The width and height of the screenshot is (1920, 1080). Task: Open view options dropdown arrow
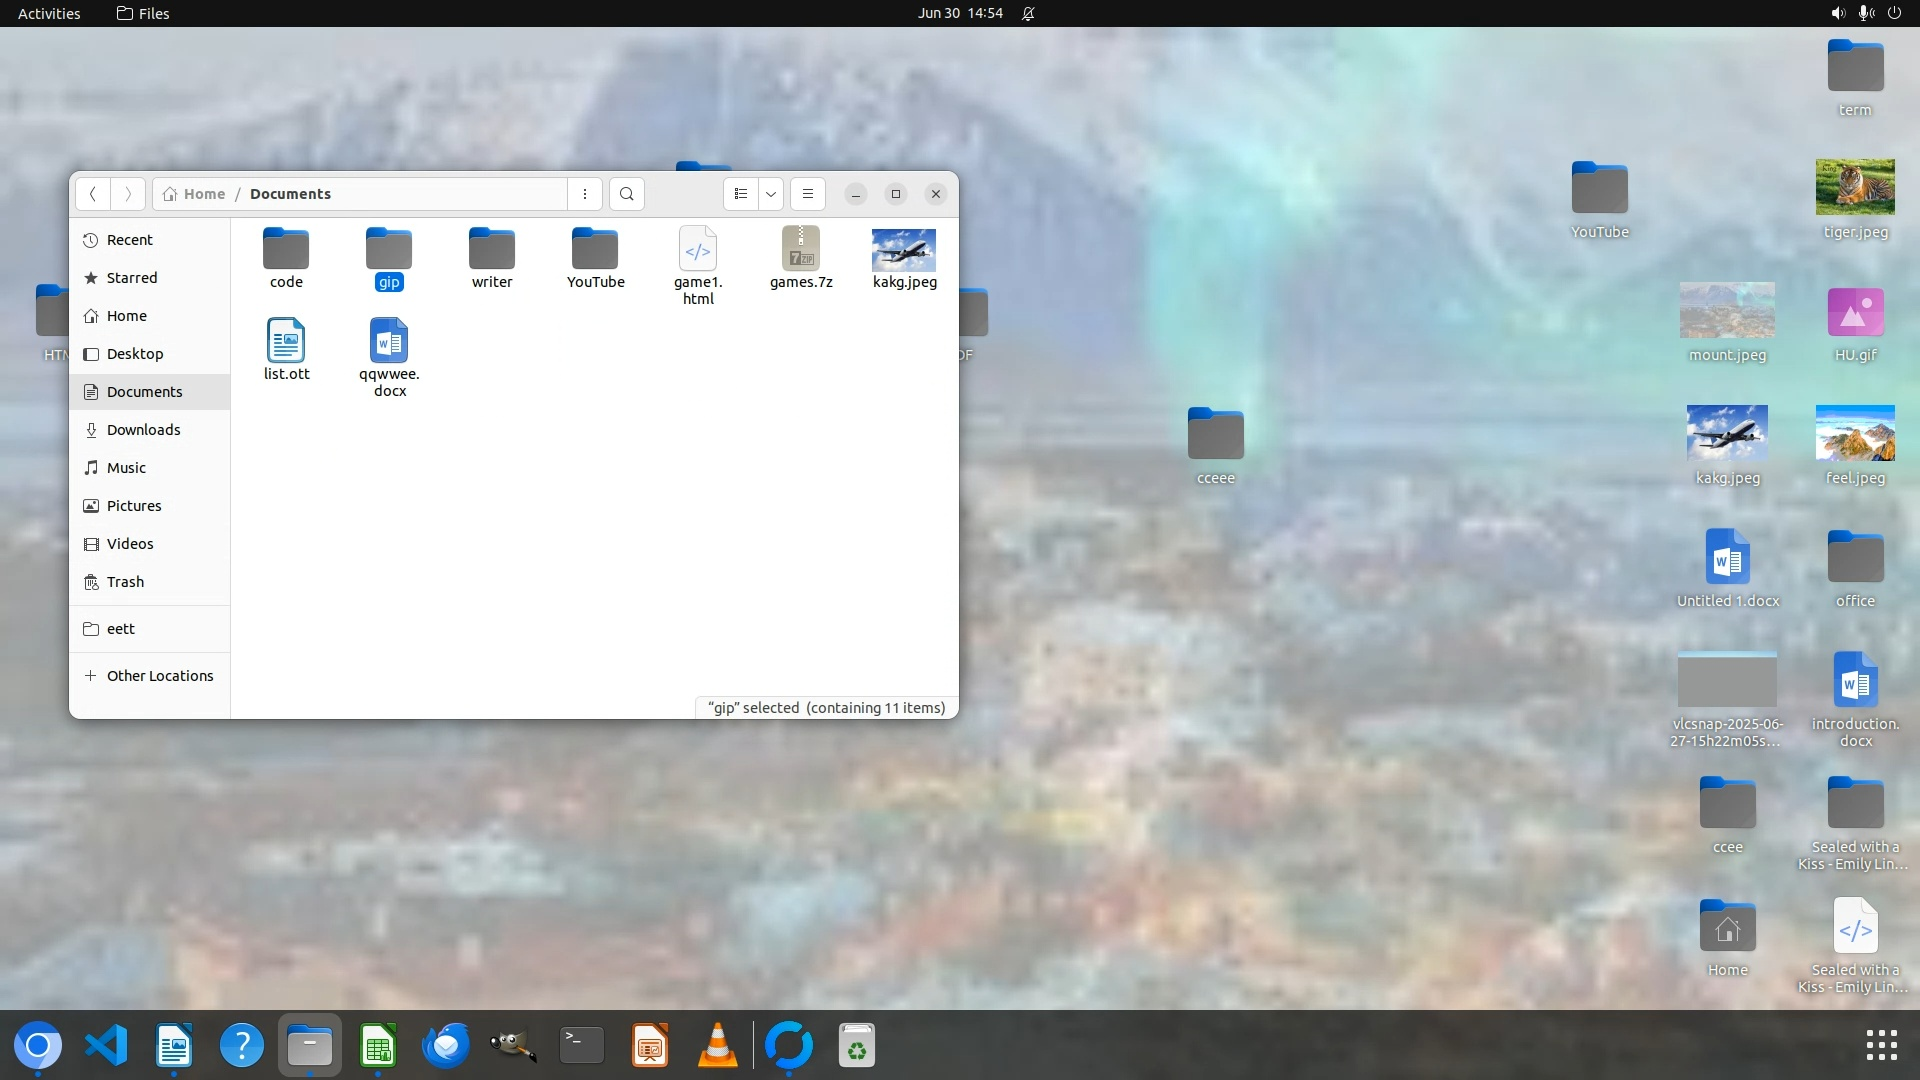pos(771,194)
